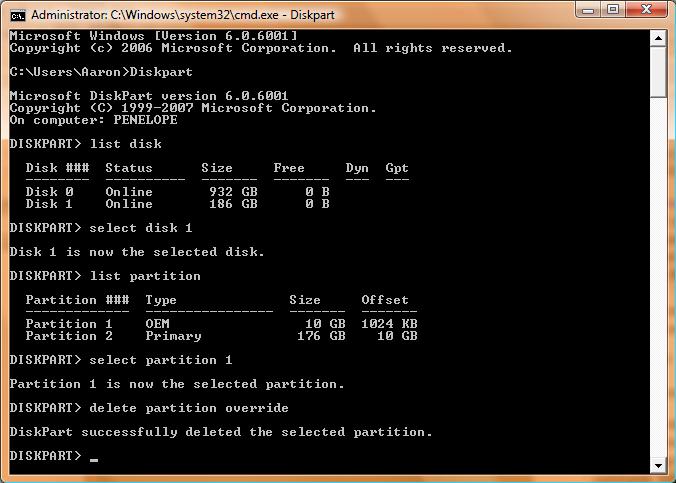Click the final DISKPART> prompt cursor
Screen dimensions: 676x483
click(x=94, y=460)
